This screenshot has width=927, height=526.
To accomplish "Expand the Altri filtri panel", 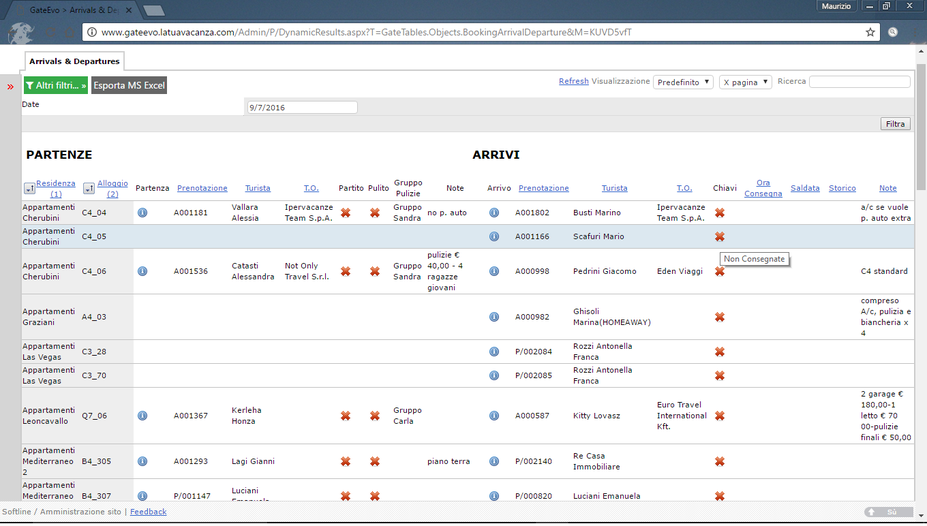I will (55, 86).
